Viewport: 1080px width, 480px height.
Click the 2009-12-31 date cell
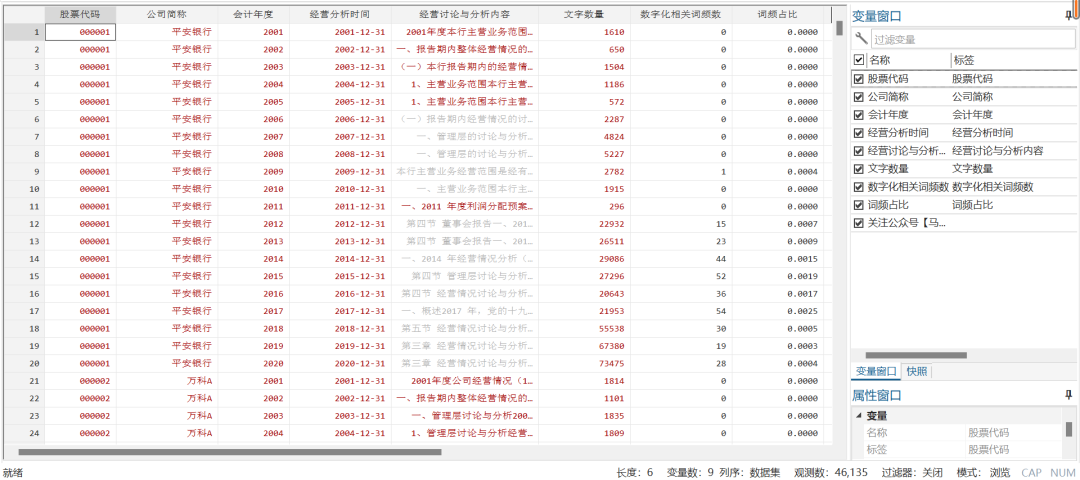[x=340, y=171]
